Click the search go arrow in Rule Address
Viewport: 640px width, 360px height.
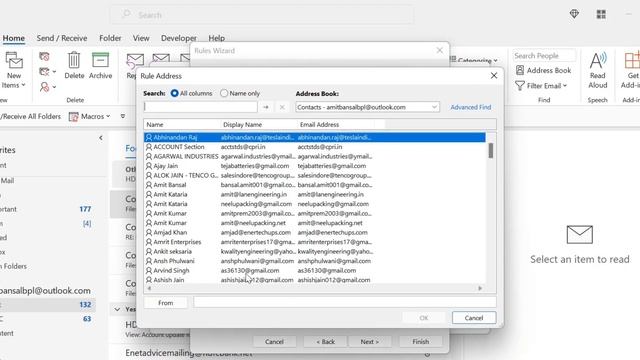click(266, 107)
